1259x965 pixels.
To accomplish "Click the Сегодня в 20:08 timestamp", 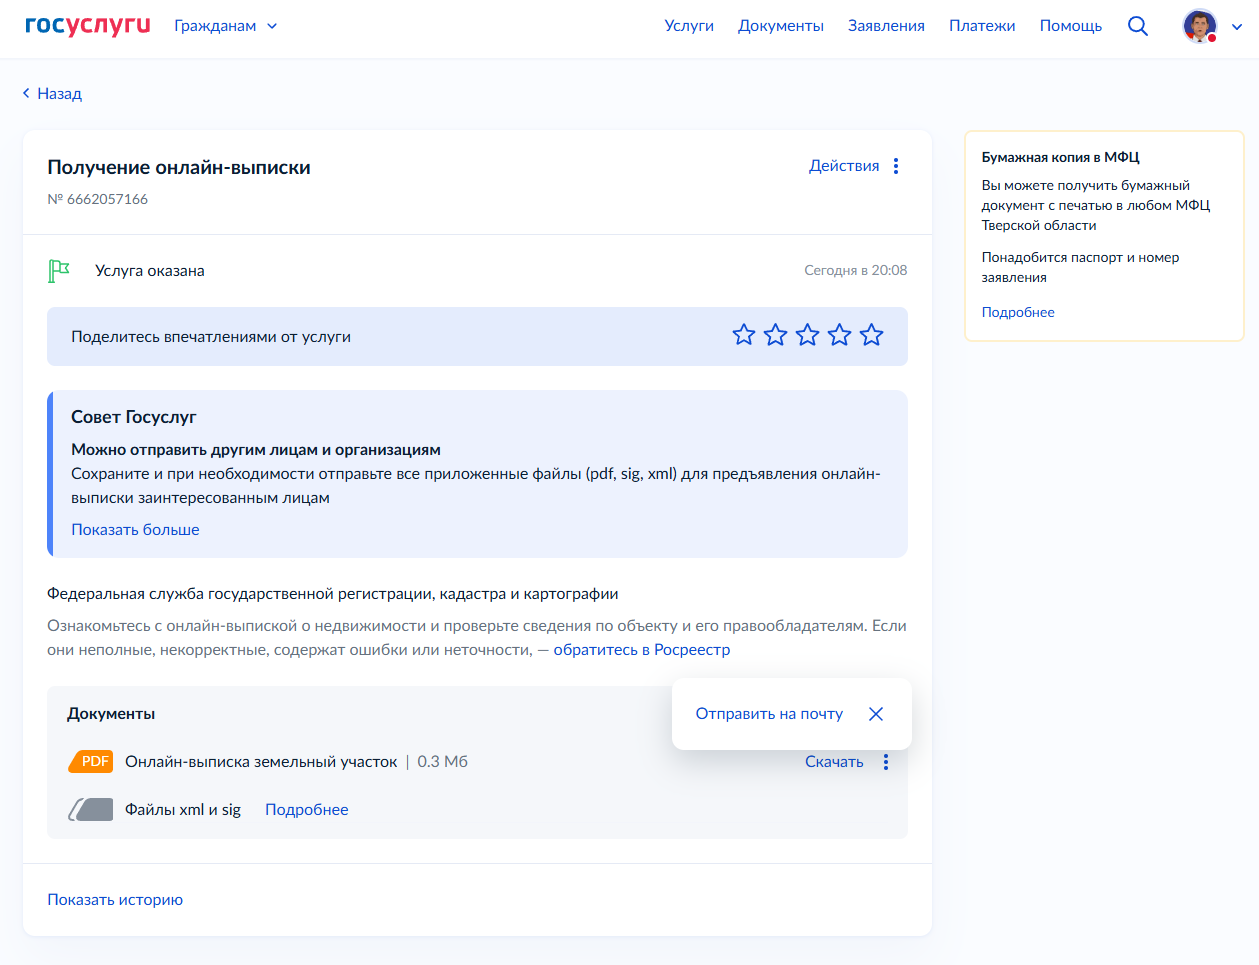I will [856, 270].
